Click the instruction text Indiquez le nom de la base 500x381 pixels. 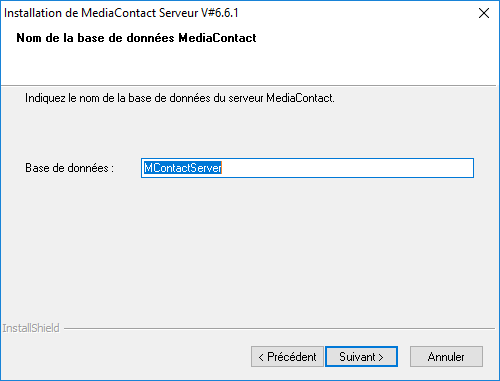point(180,98)
